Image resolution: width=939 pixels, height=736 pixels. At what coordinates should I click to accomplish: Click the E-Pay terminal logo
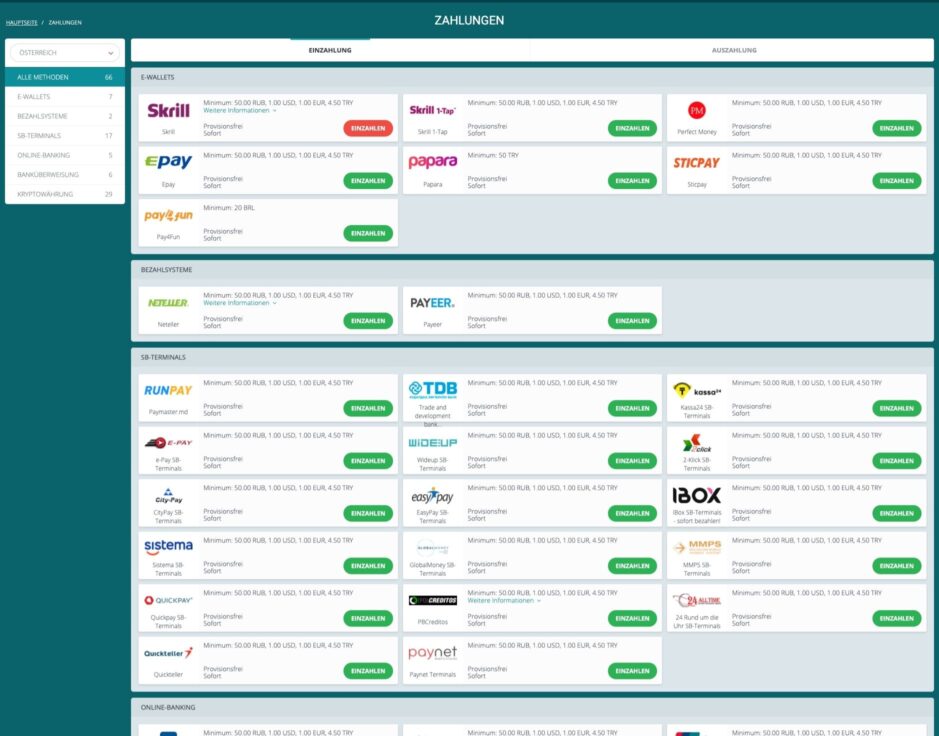point(168,443)
